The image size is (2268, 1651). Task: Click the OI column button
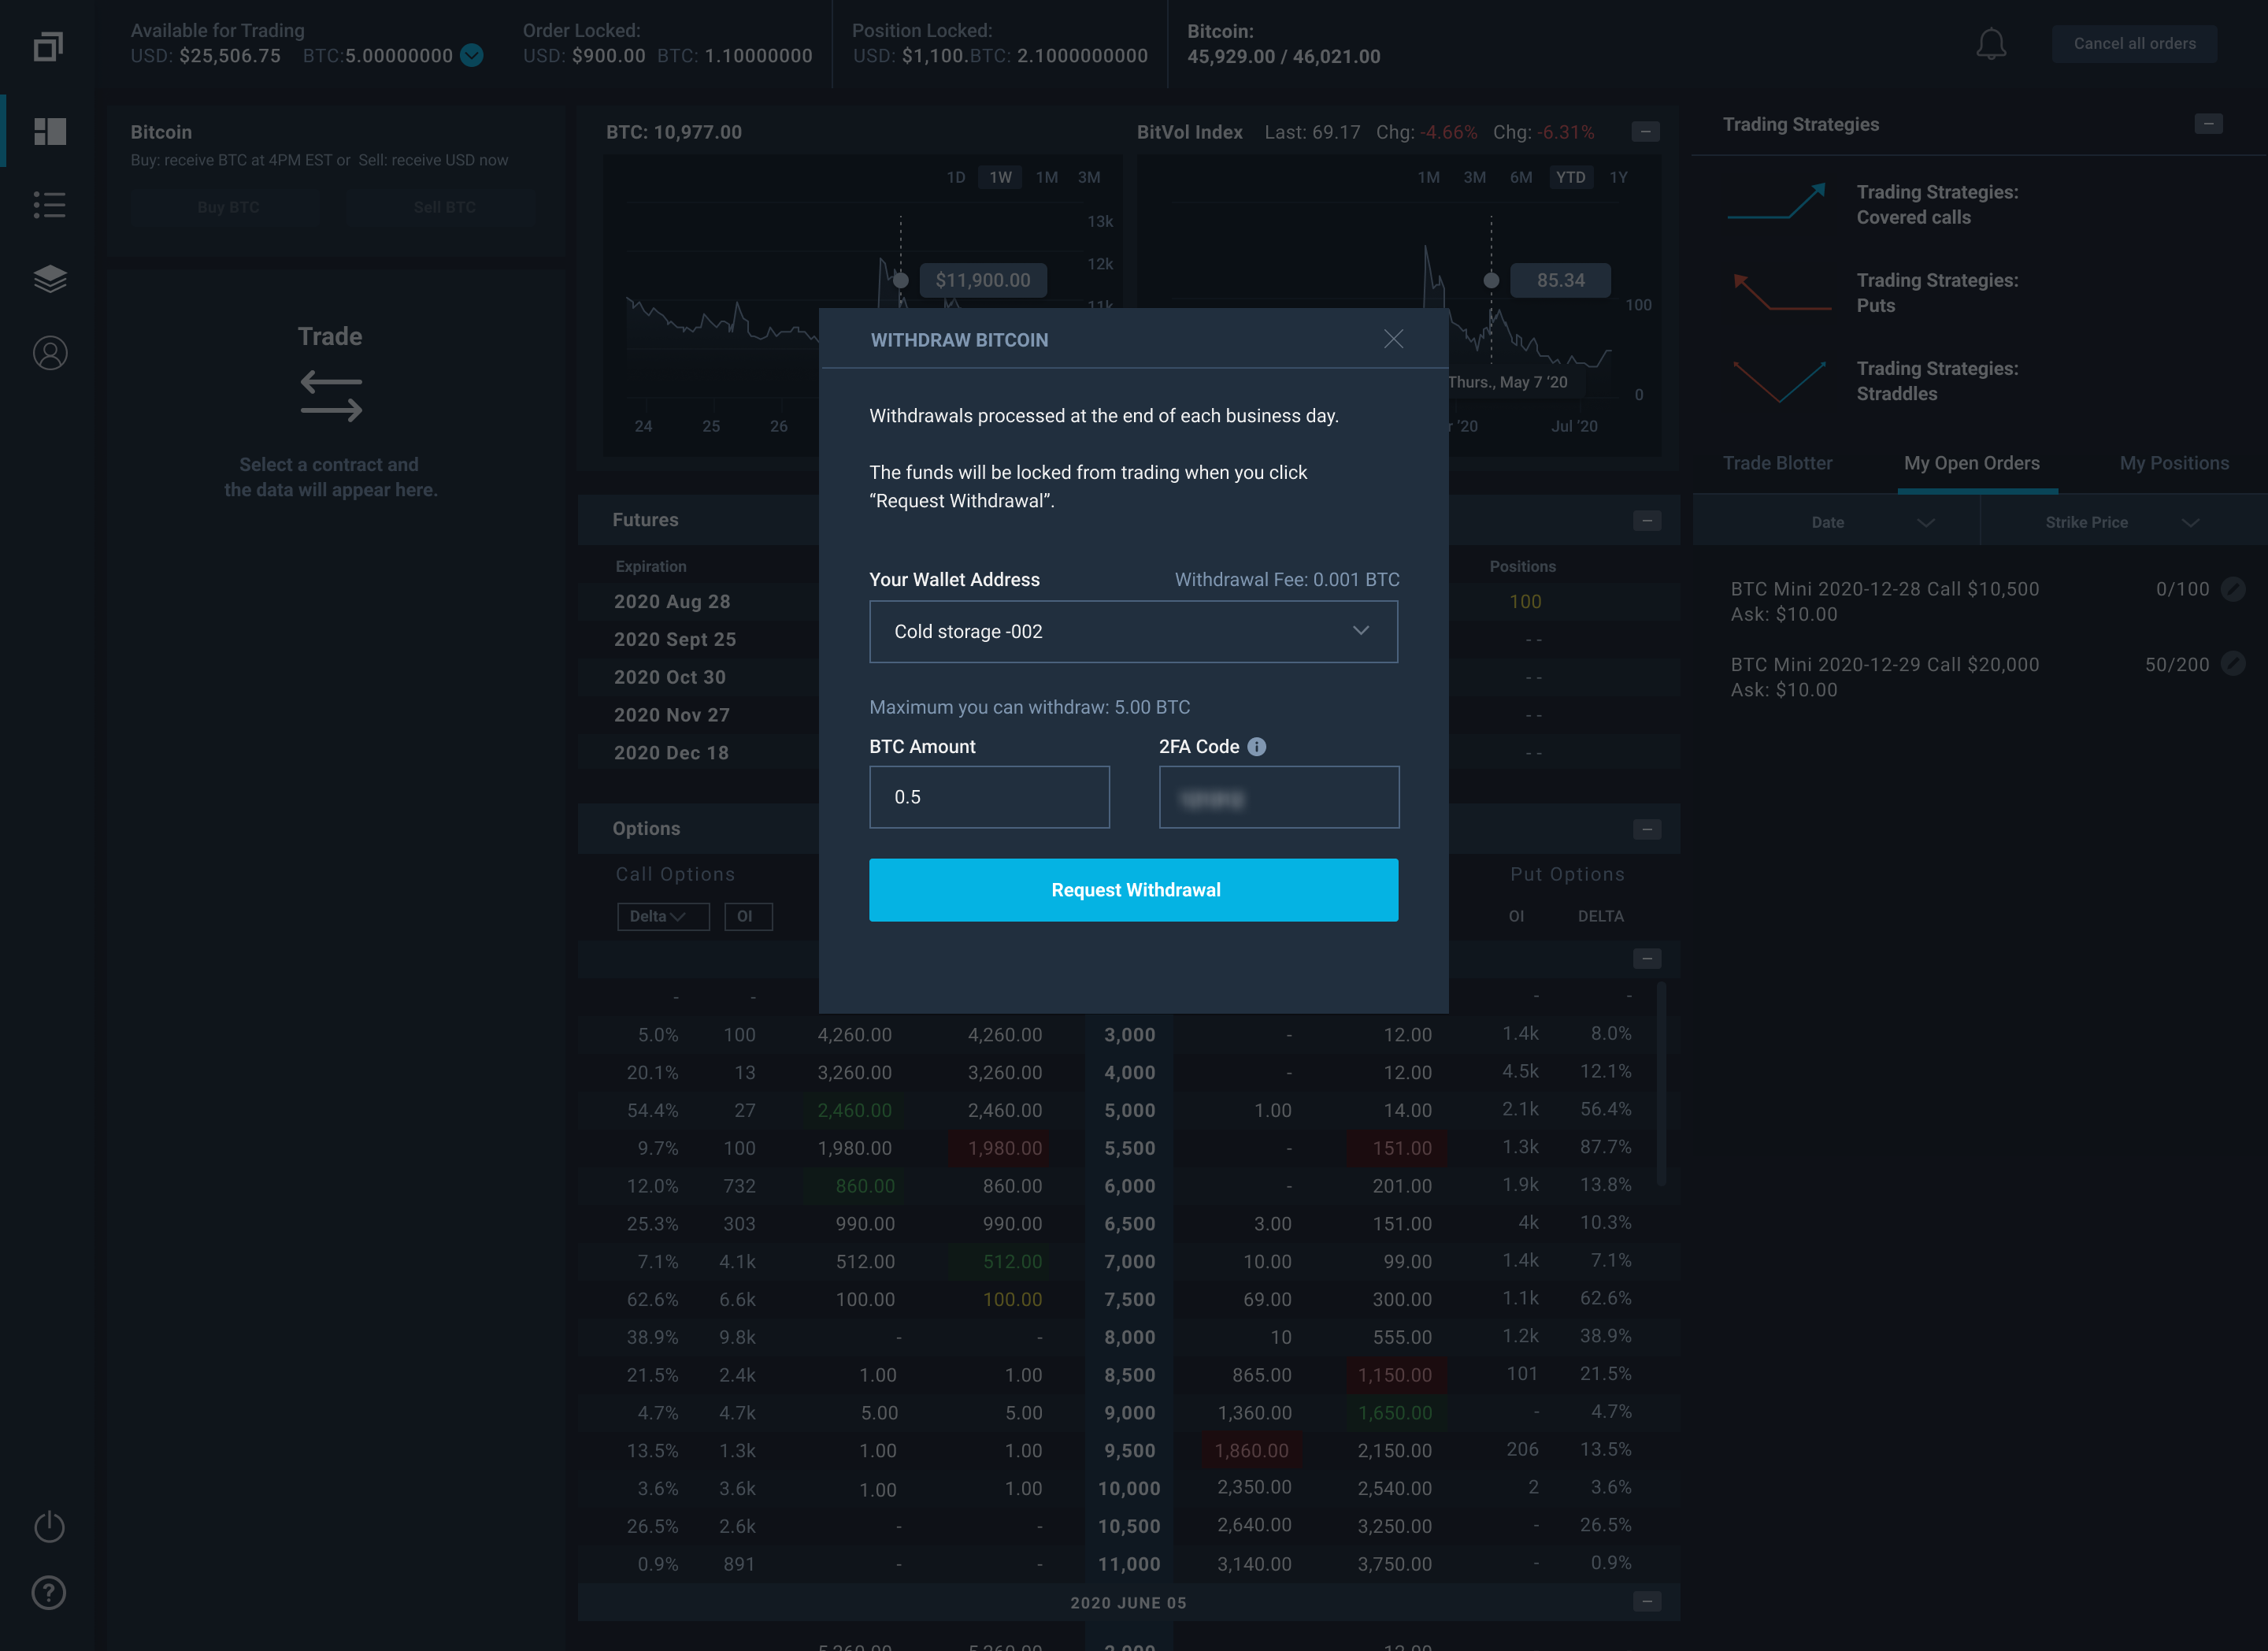748,916
